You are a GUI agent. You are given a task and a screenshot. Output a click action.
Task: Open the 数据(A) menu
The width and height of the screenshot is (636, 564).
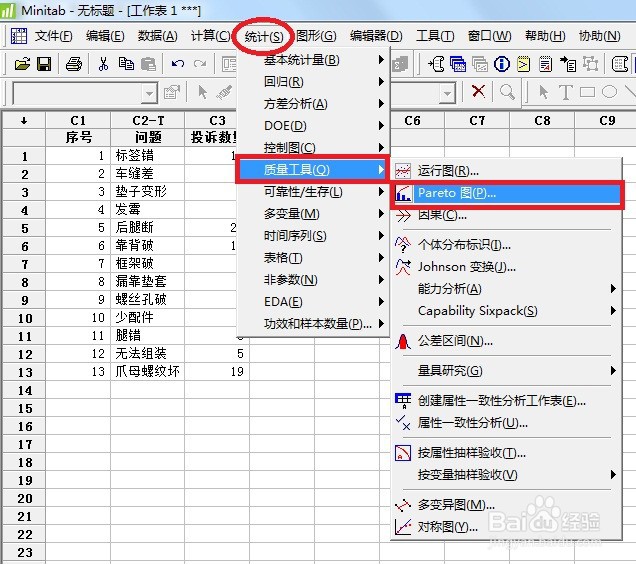click(x=157, y=36)
